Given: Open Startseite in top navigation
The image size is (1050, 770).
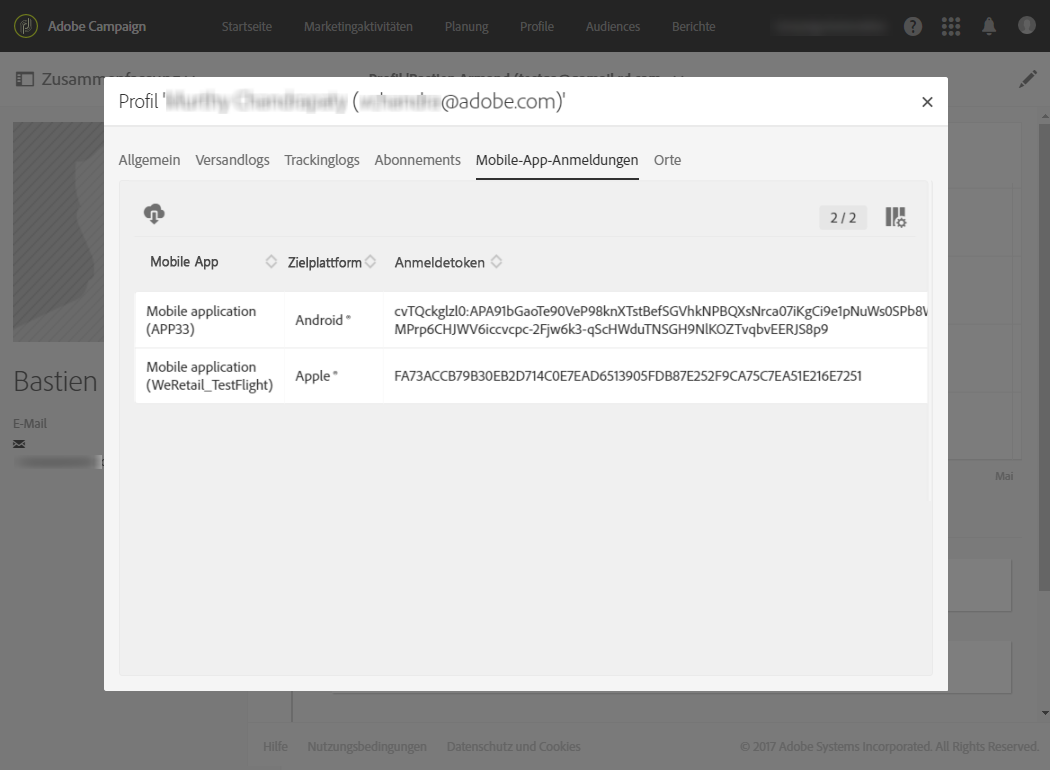Looking at the screenshot, I should (246, 27).
